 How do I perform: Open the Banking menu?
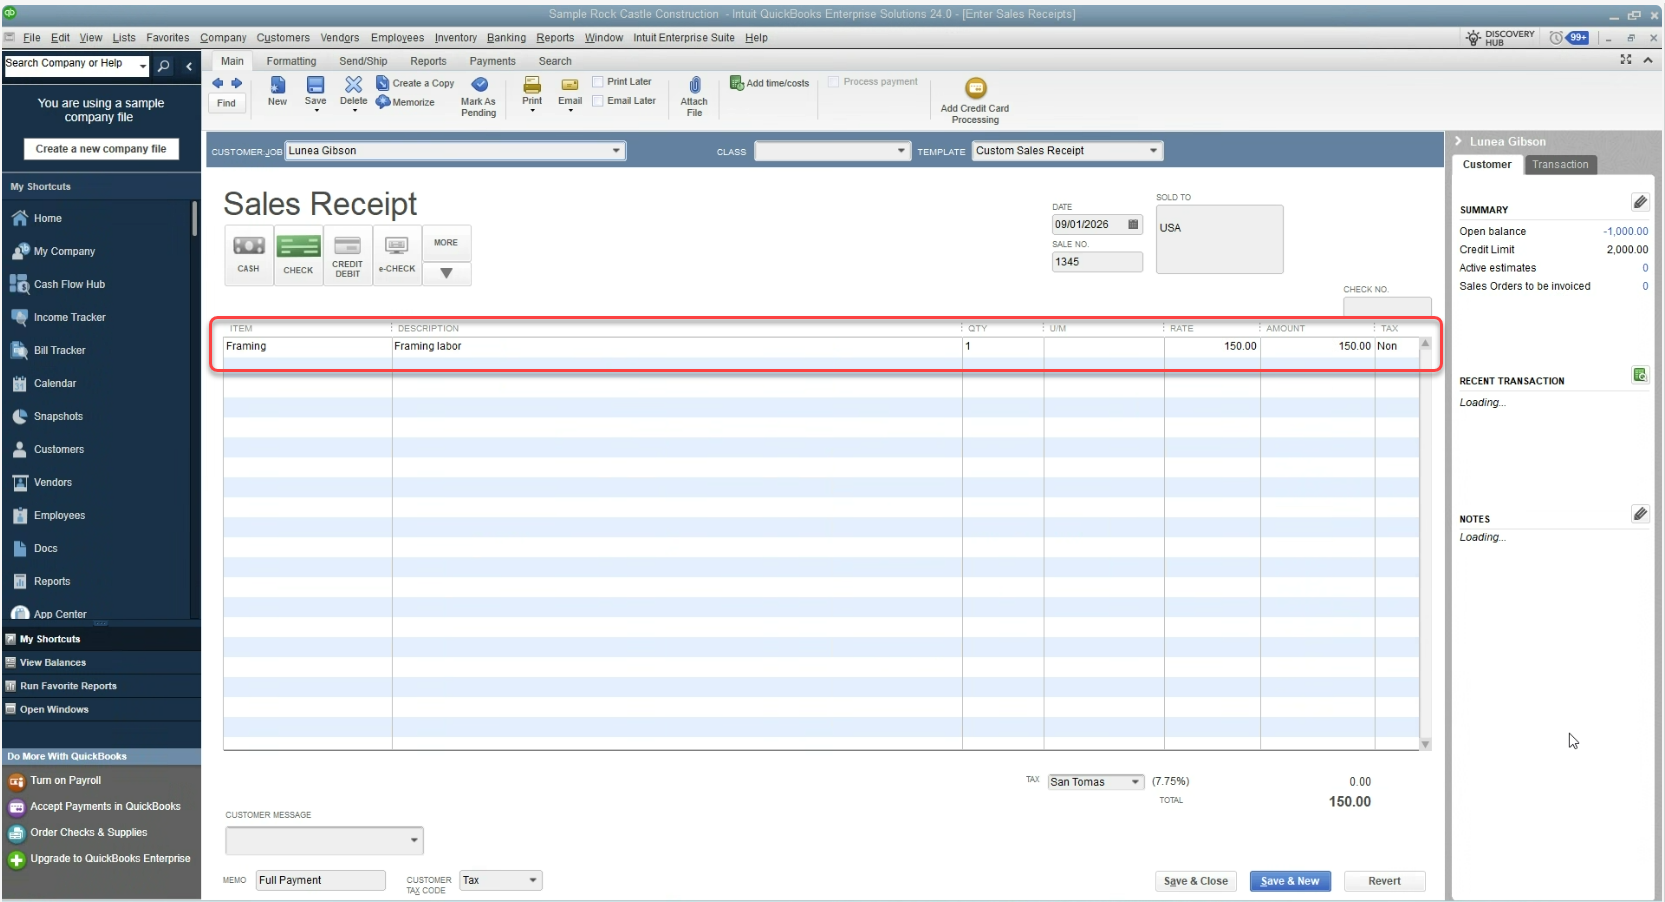(x=506, y=38)
